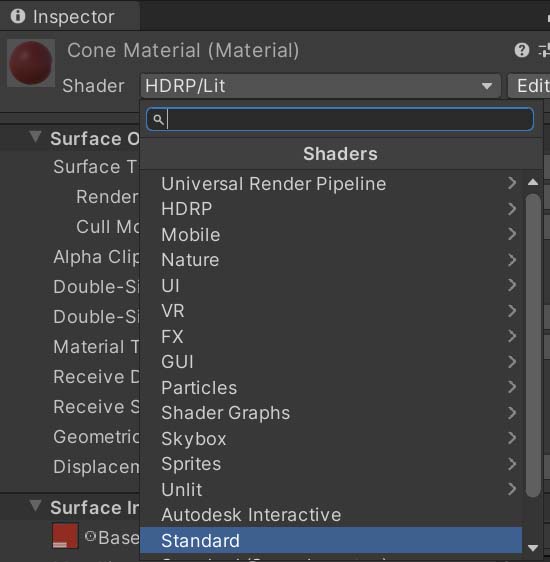Open the Particles shader category

[x=331, y=387]
